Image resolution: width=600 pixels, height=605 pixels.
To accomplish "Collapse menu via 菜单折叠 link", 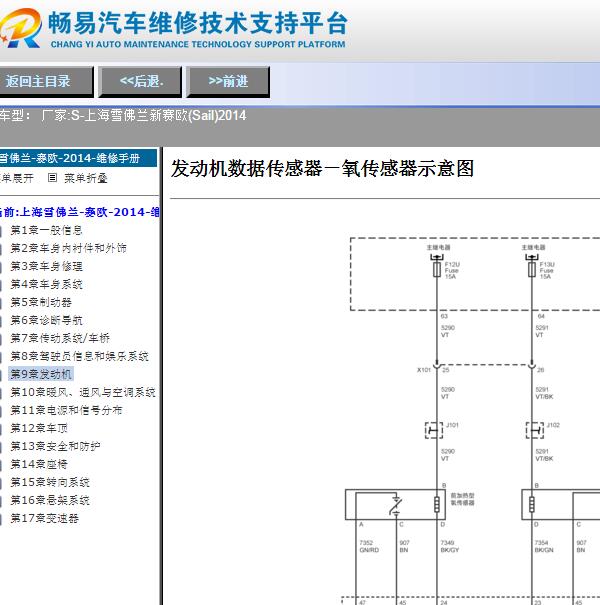I will tap(86, 178).
